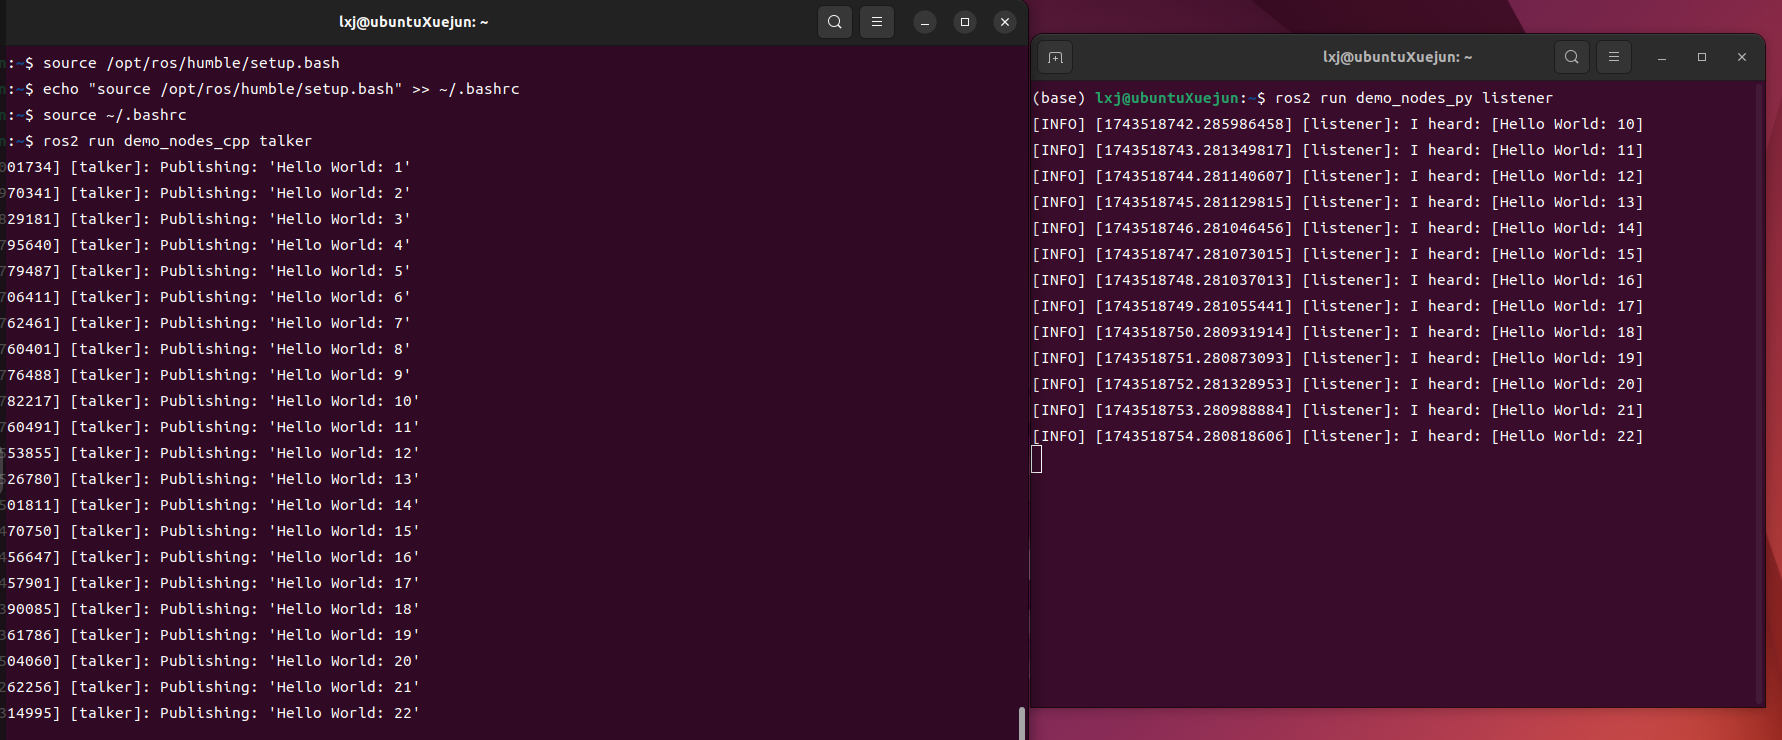Minimize the left talker terminal window
The height and width of the screenshot is (740, 1782).
(x=925, y=22)
